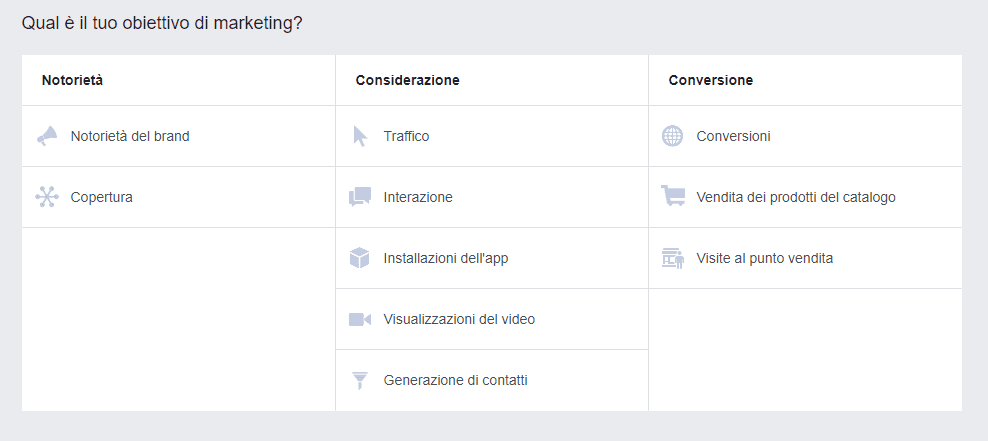Click the globe icon beside Conversioni
This screenshot has height=441, width=988.
[672, 136]
